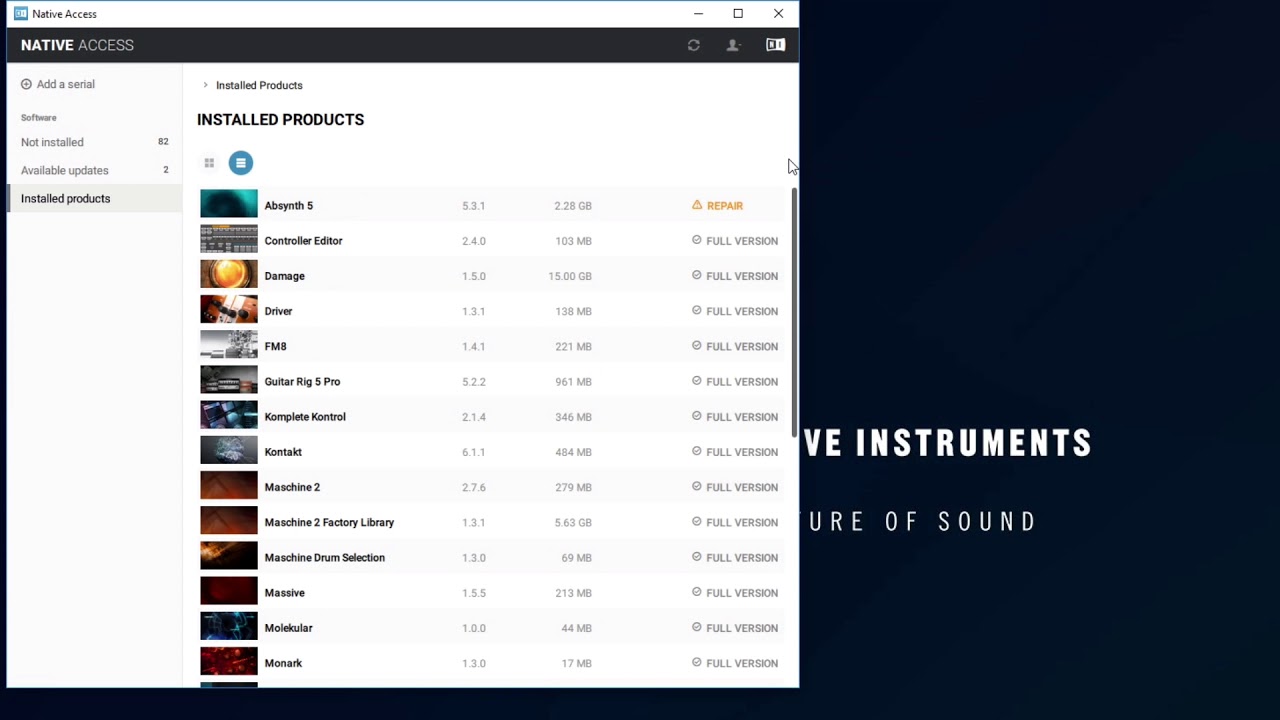Click Add a serial link

click(66, 84)
